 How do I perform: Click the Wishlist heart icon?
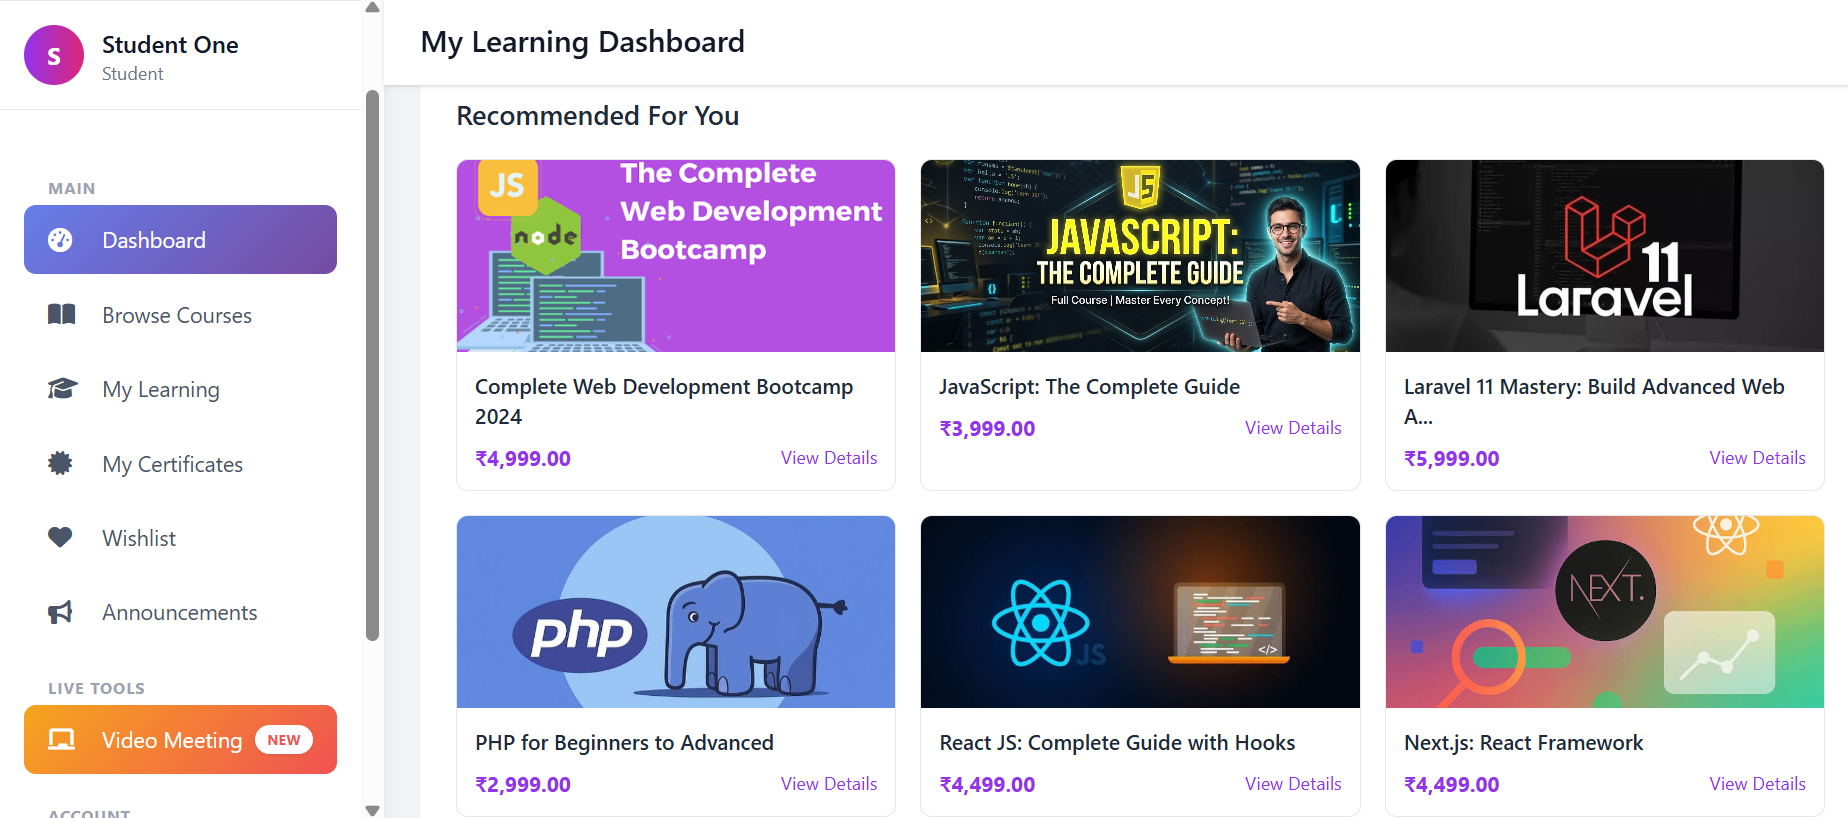[60, 538]
